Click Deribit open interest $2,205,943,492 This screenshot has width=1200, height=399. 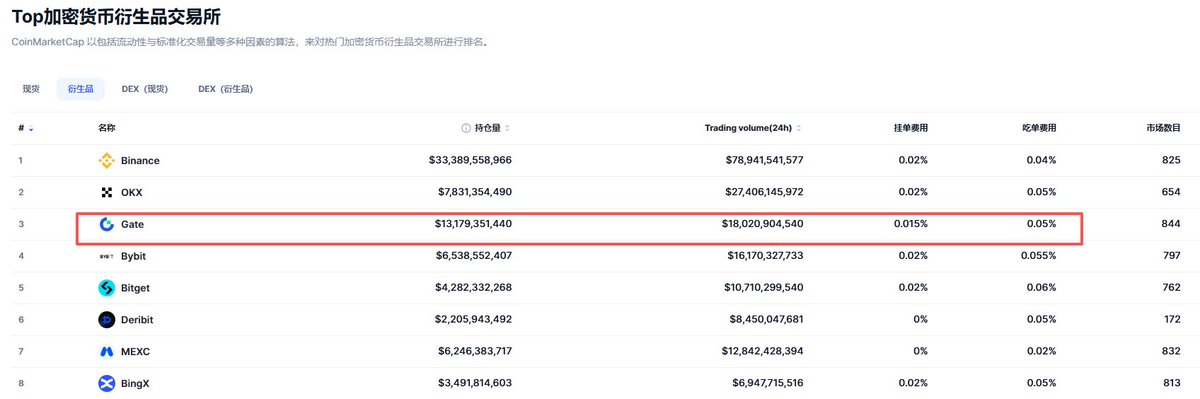click(474, 320)
